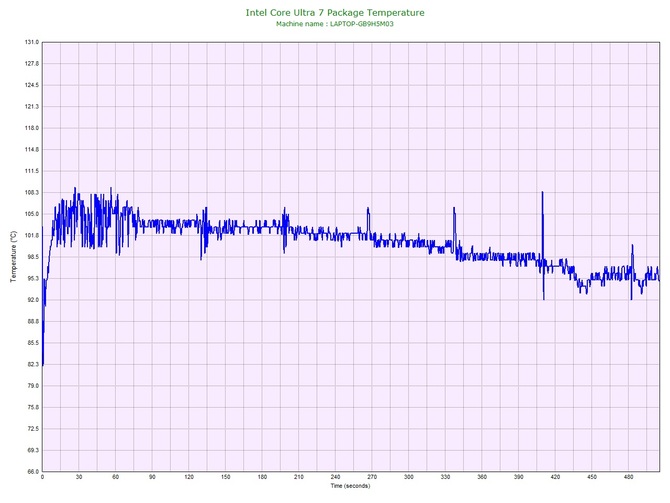Select the 330 seconds x-axis label
670x503 pixels.
click(445, 477)
